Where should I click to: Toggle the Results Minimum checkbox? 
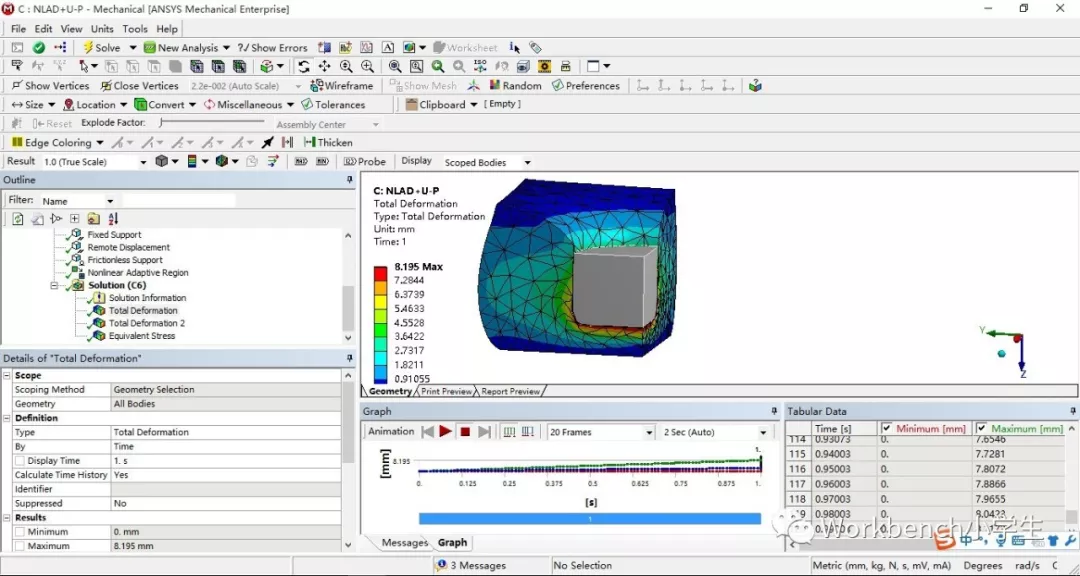pos(19,532)
